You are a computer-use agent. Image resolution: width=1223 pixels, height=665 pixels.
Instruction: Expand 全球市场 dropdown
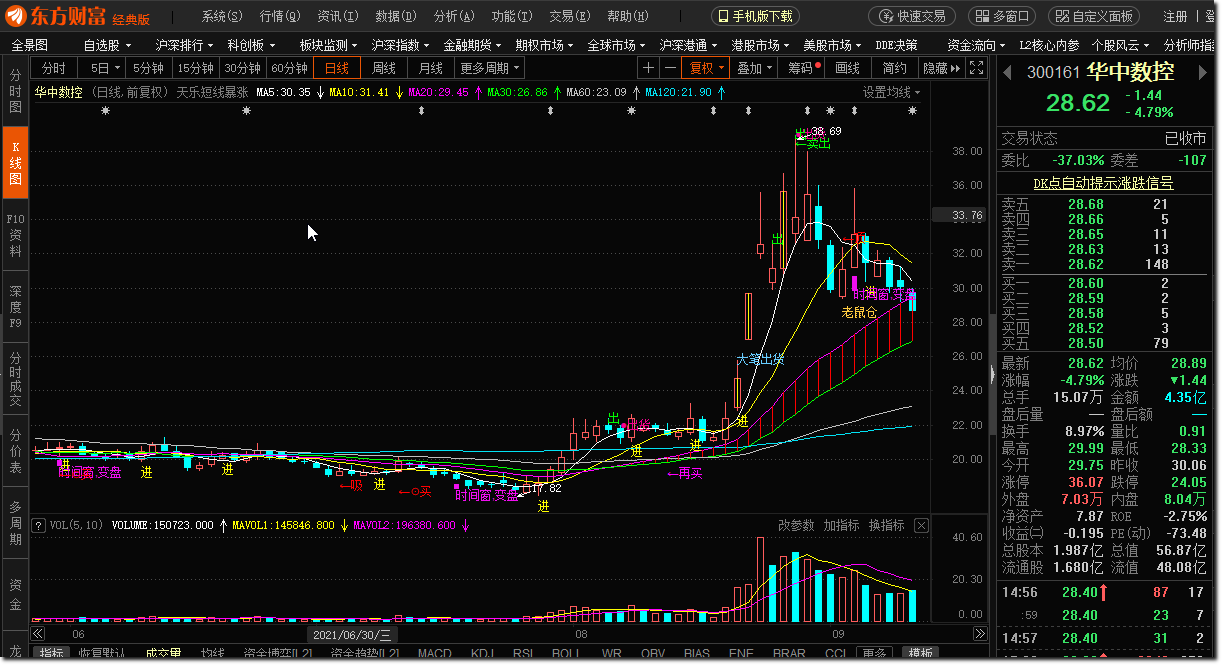pos(617,45)
